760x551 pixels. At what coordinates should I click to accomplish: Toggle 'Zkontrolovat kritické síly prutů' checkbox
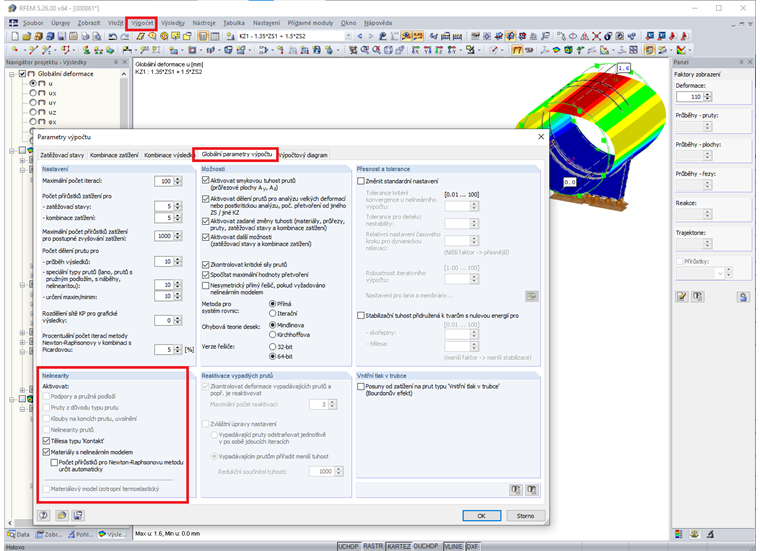[x=206, y=265]
